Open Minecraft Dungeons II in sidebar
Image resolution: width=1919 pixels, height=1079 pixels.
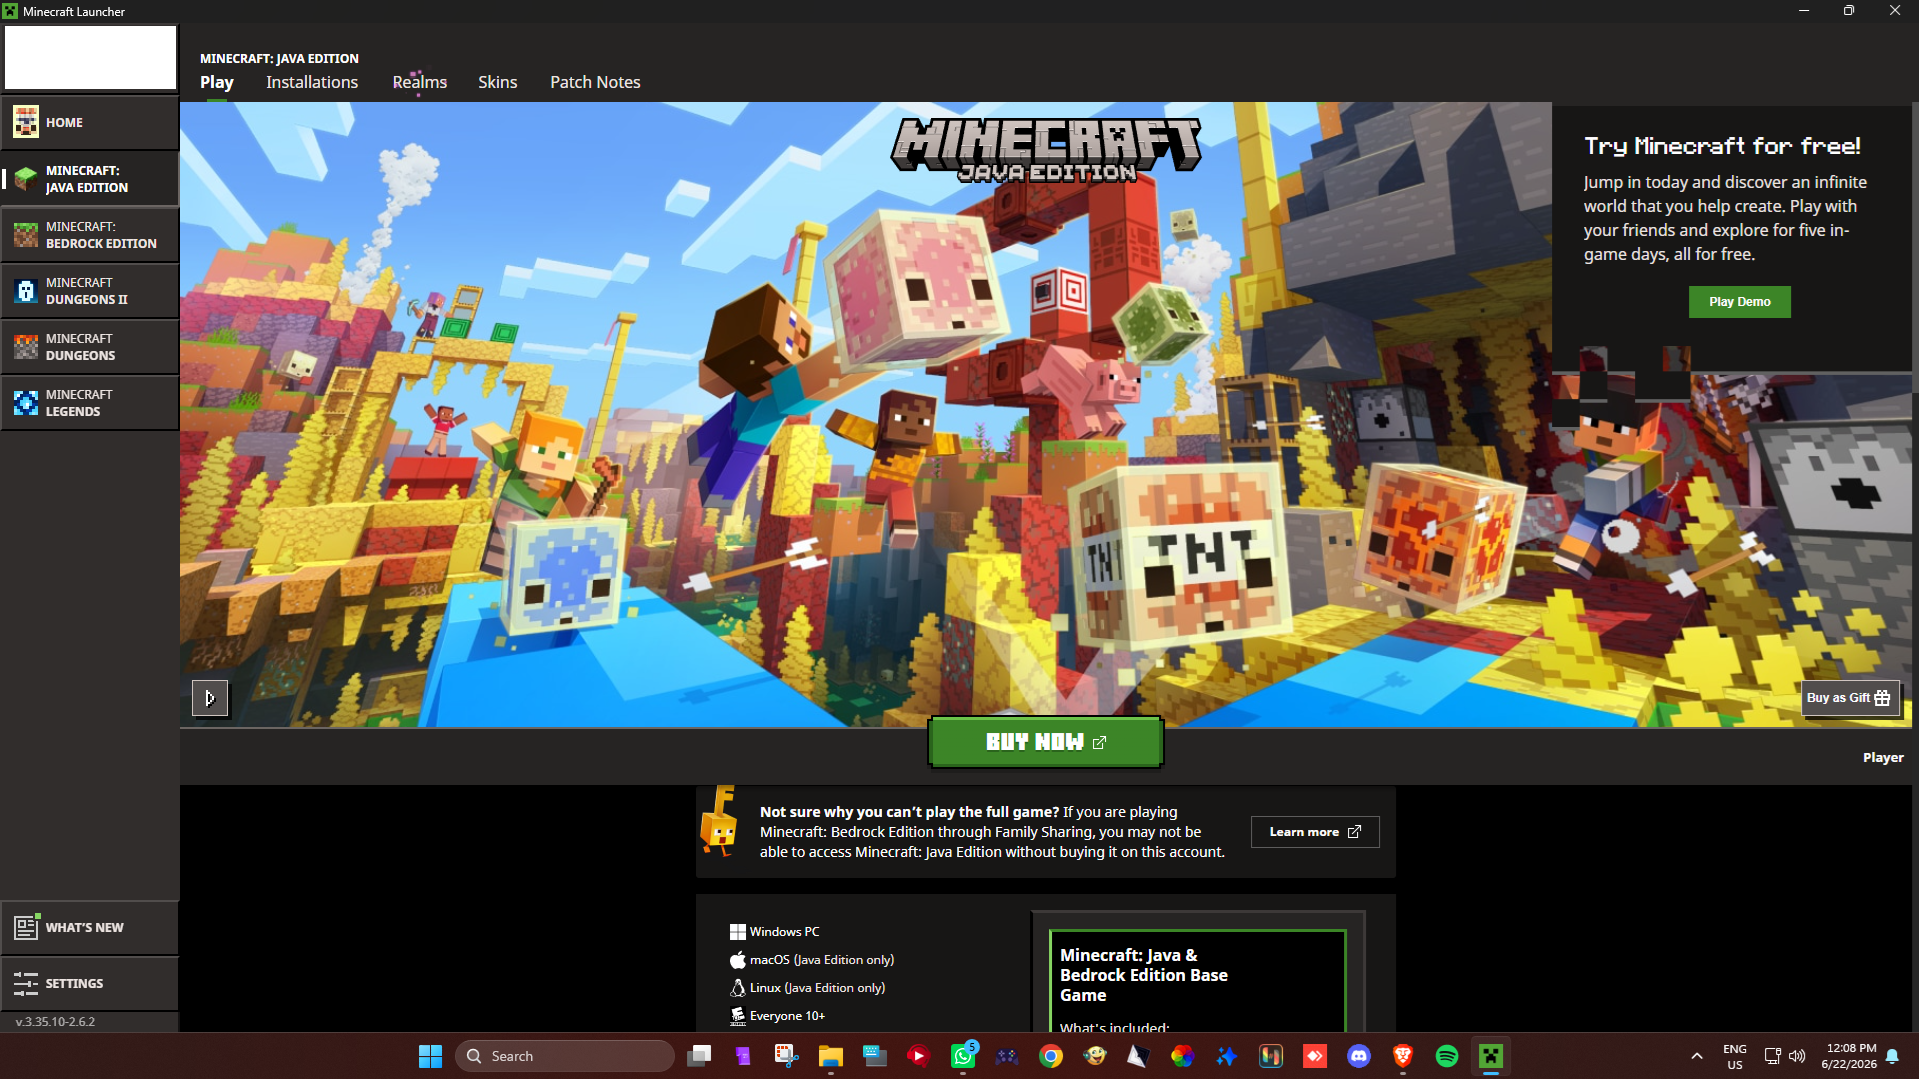click(x=90, y=291)
